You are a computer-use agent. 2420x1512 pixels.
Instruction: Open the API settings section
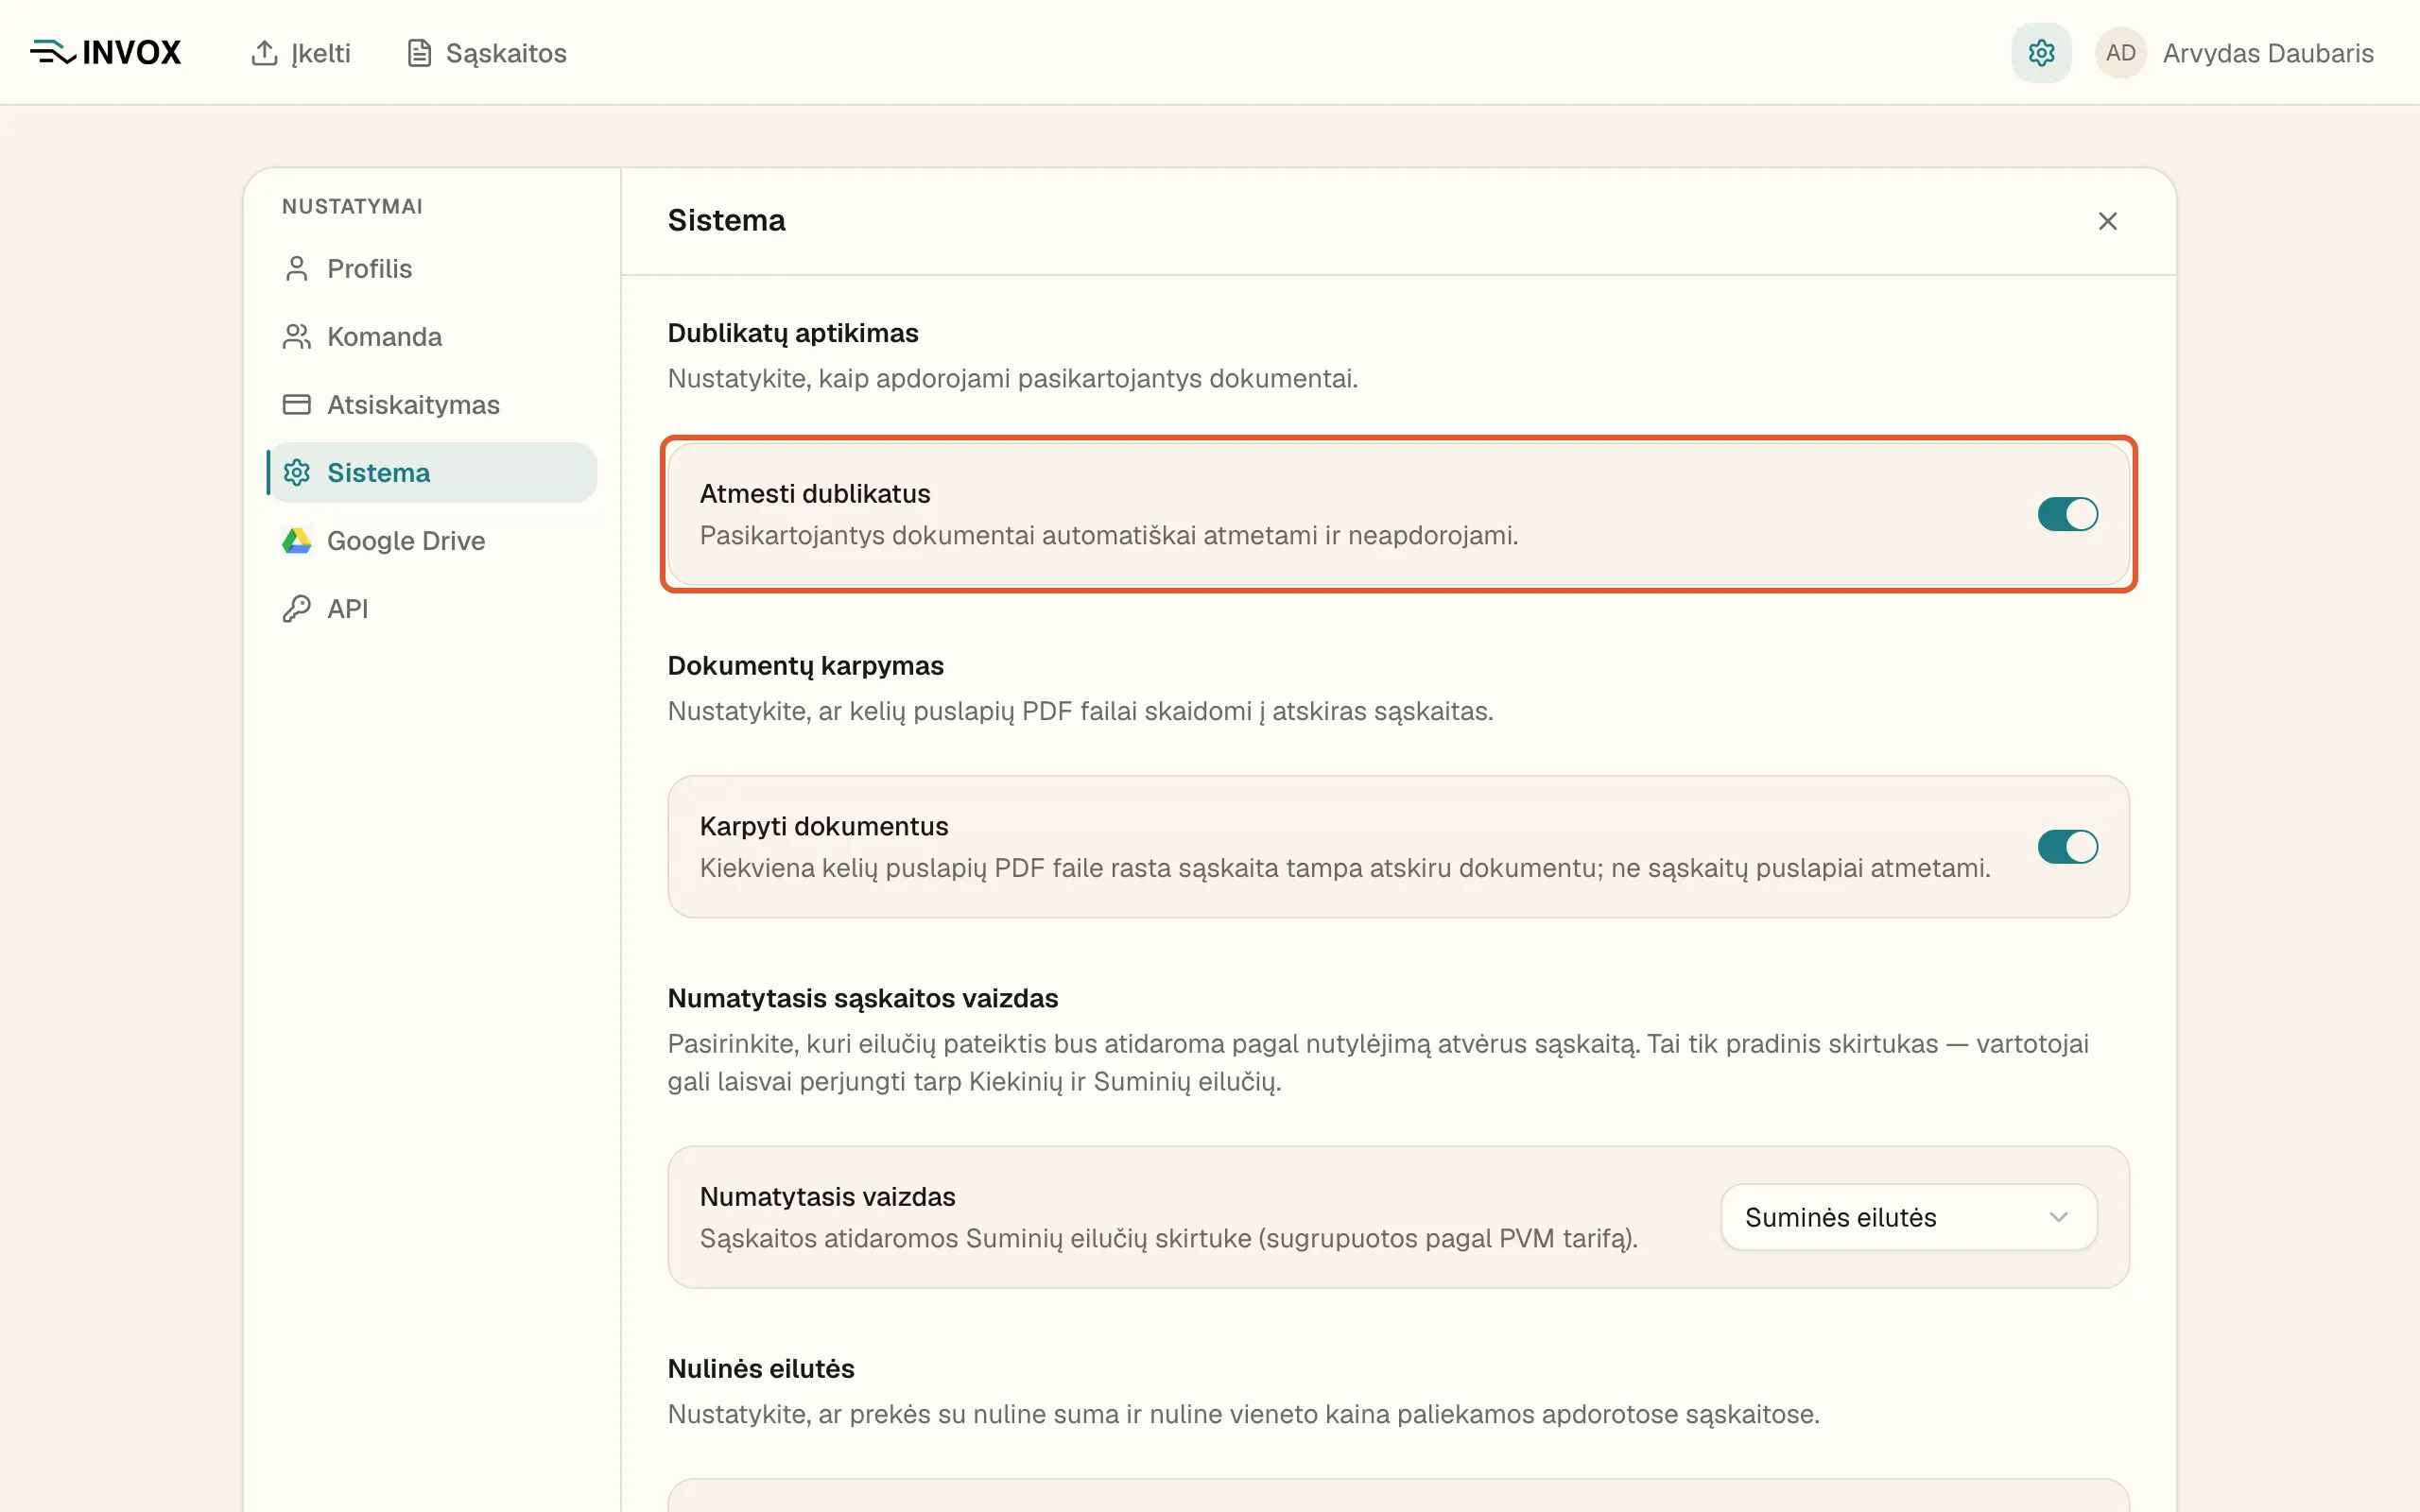pyautogui.click(x=432, y=609)
